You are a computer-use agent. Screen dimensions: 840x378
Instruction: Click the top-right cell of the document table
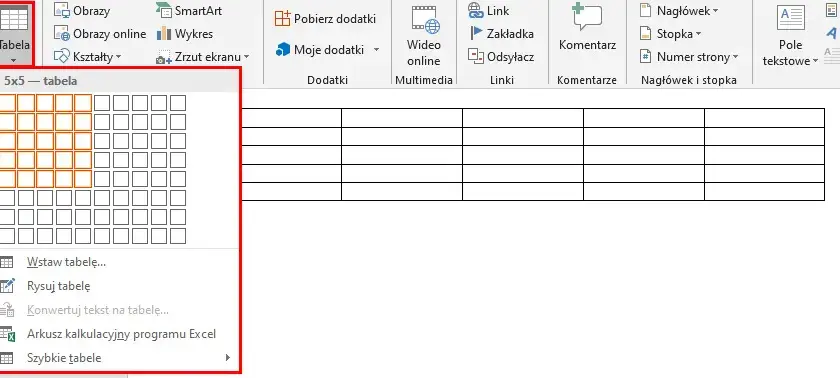coord(764,118)
